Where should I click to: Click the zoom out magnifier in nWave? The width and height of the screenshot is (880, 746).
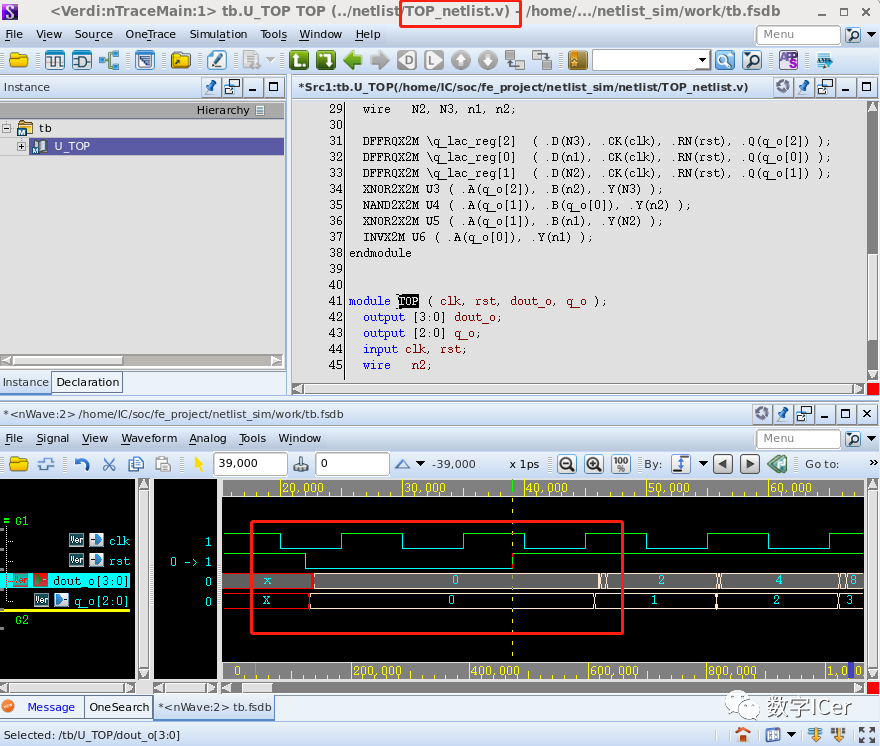[567, 464]
